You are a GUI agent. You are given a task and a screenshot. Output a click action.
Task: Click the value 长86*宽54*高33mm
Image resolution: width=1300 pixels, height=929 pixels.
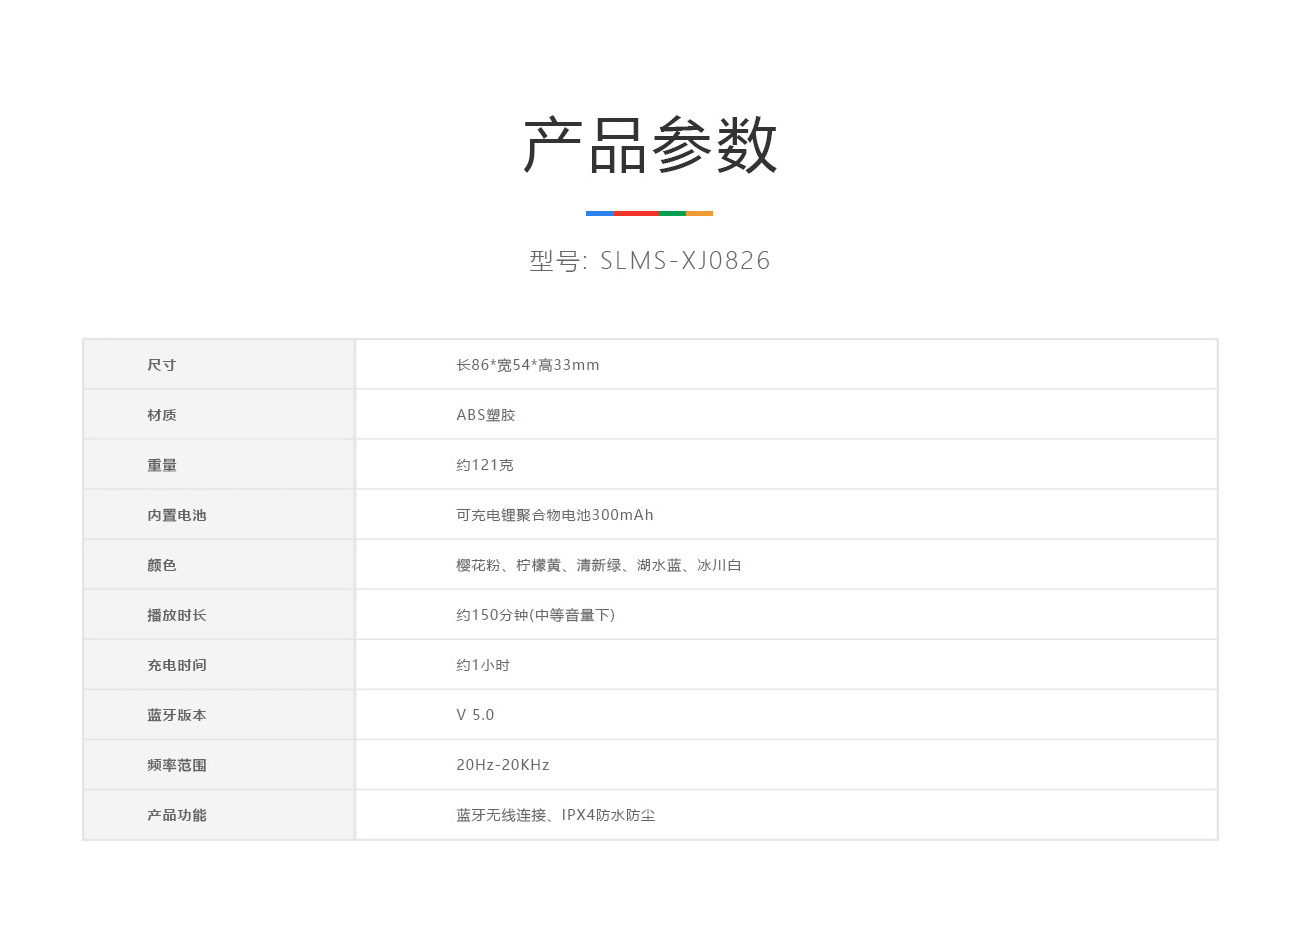528,365
